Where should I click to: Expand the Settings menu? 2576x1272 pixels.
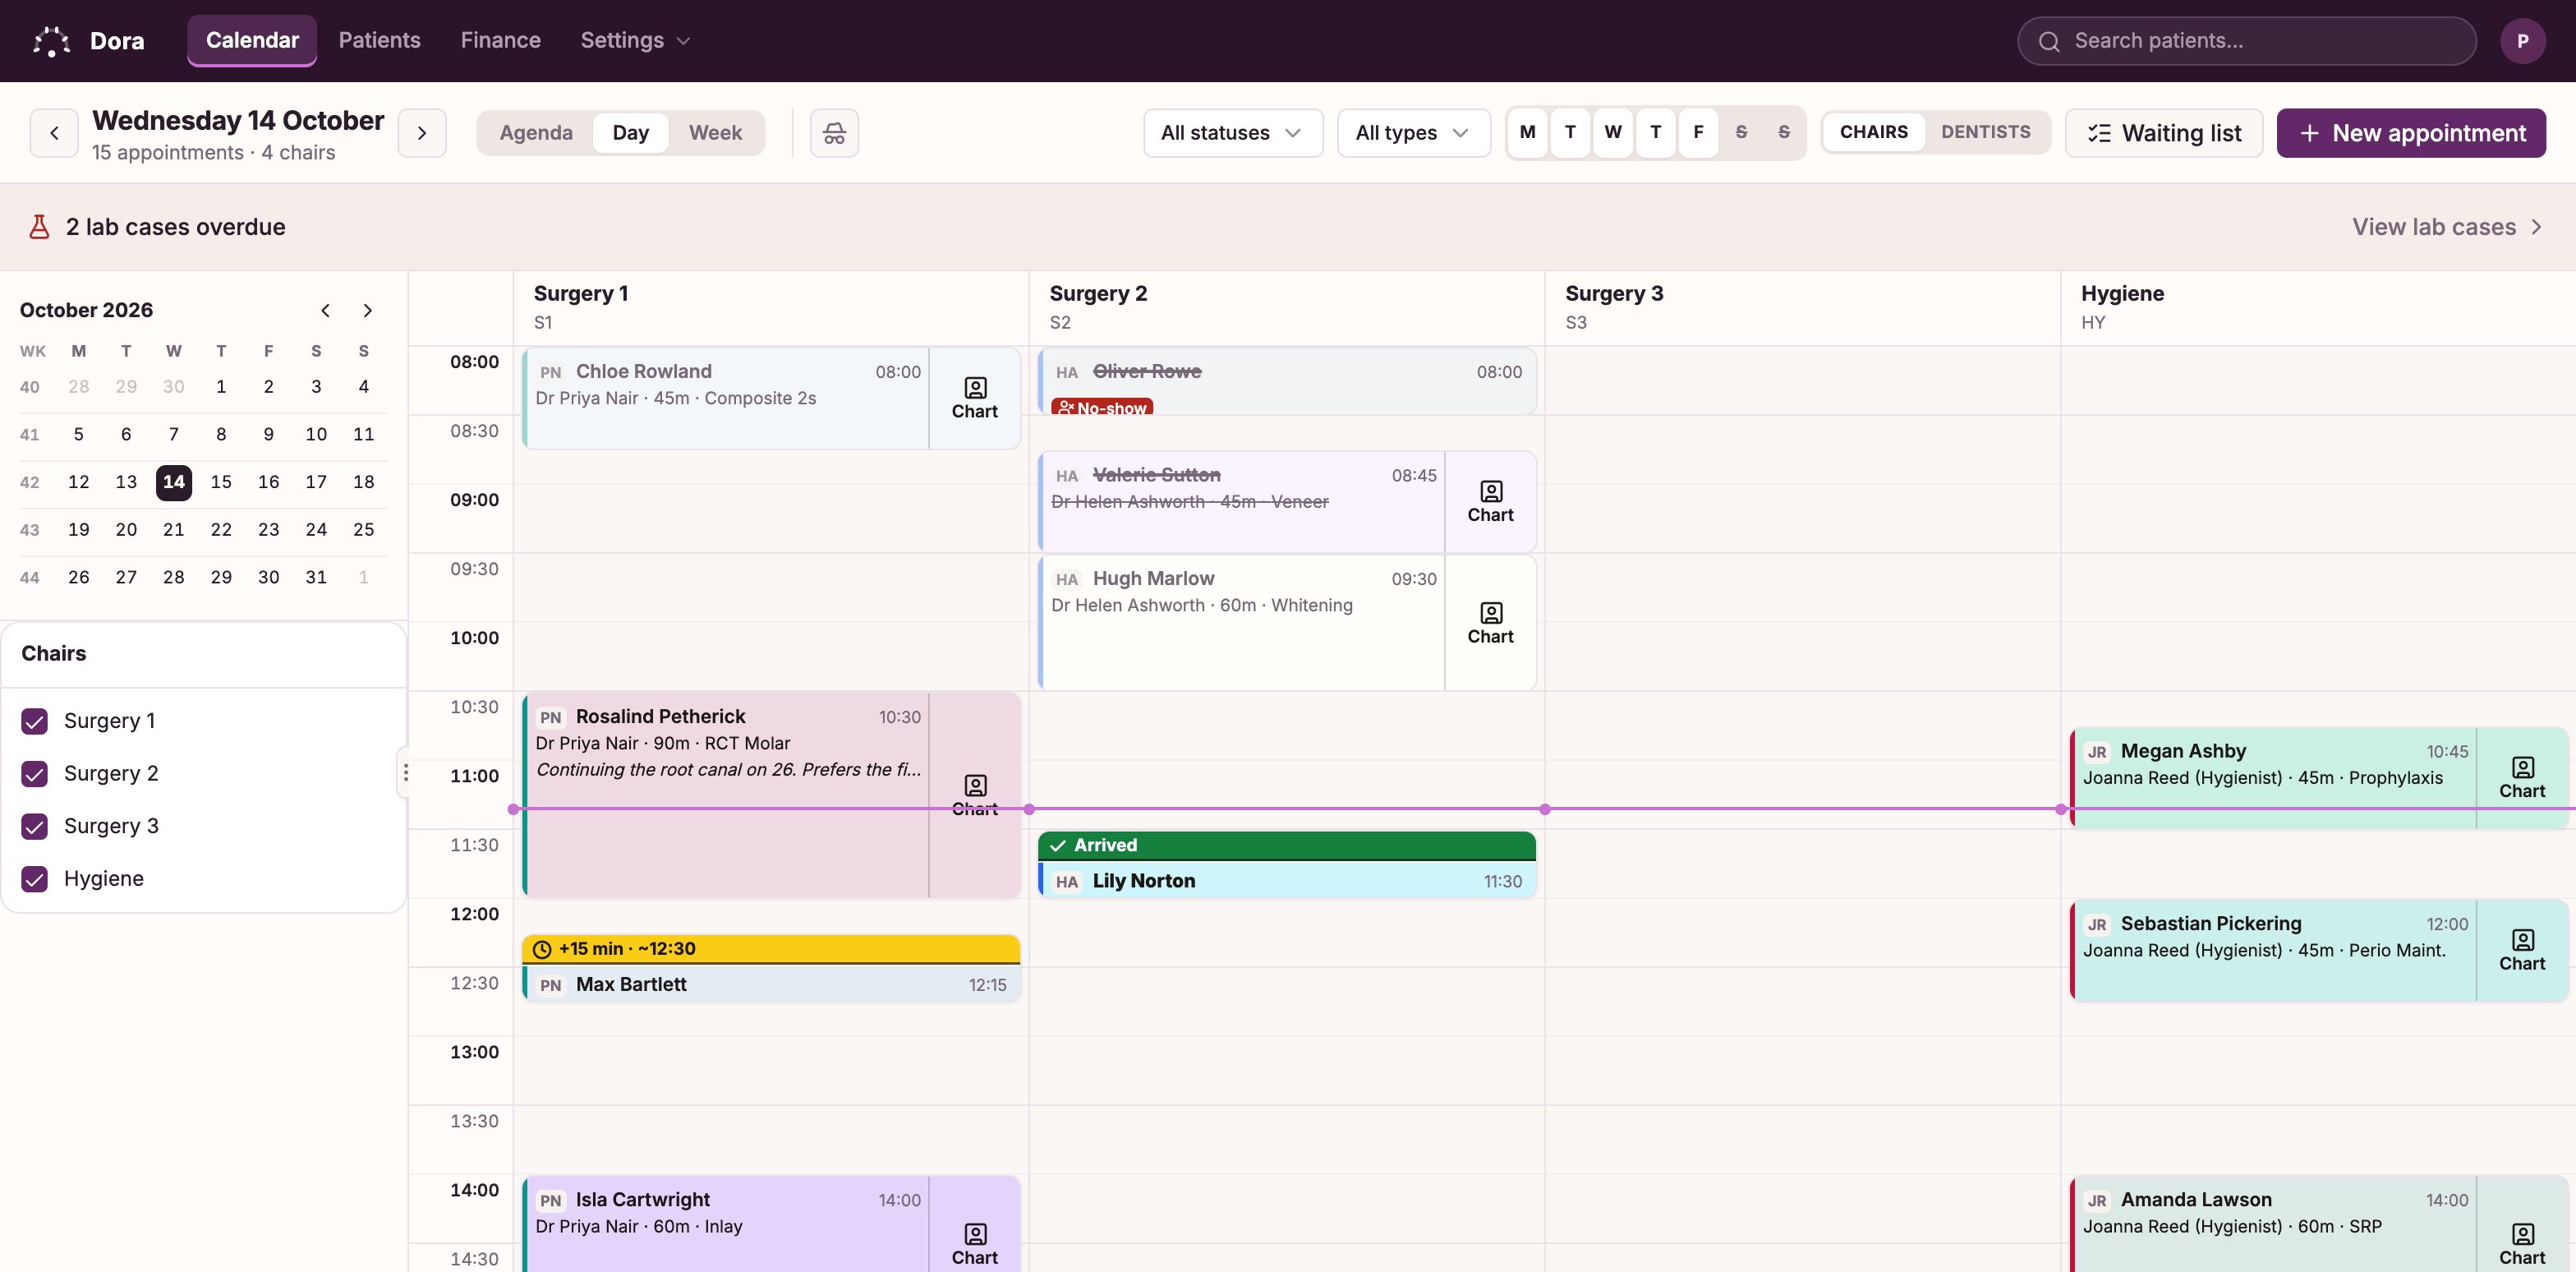point(635,41)
